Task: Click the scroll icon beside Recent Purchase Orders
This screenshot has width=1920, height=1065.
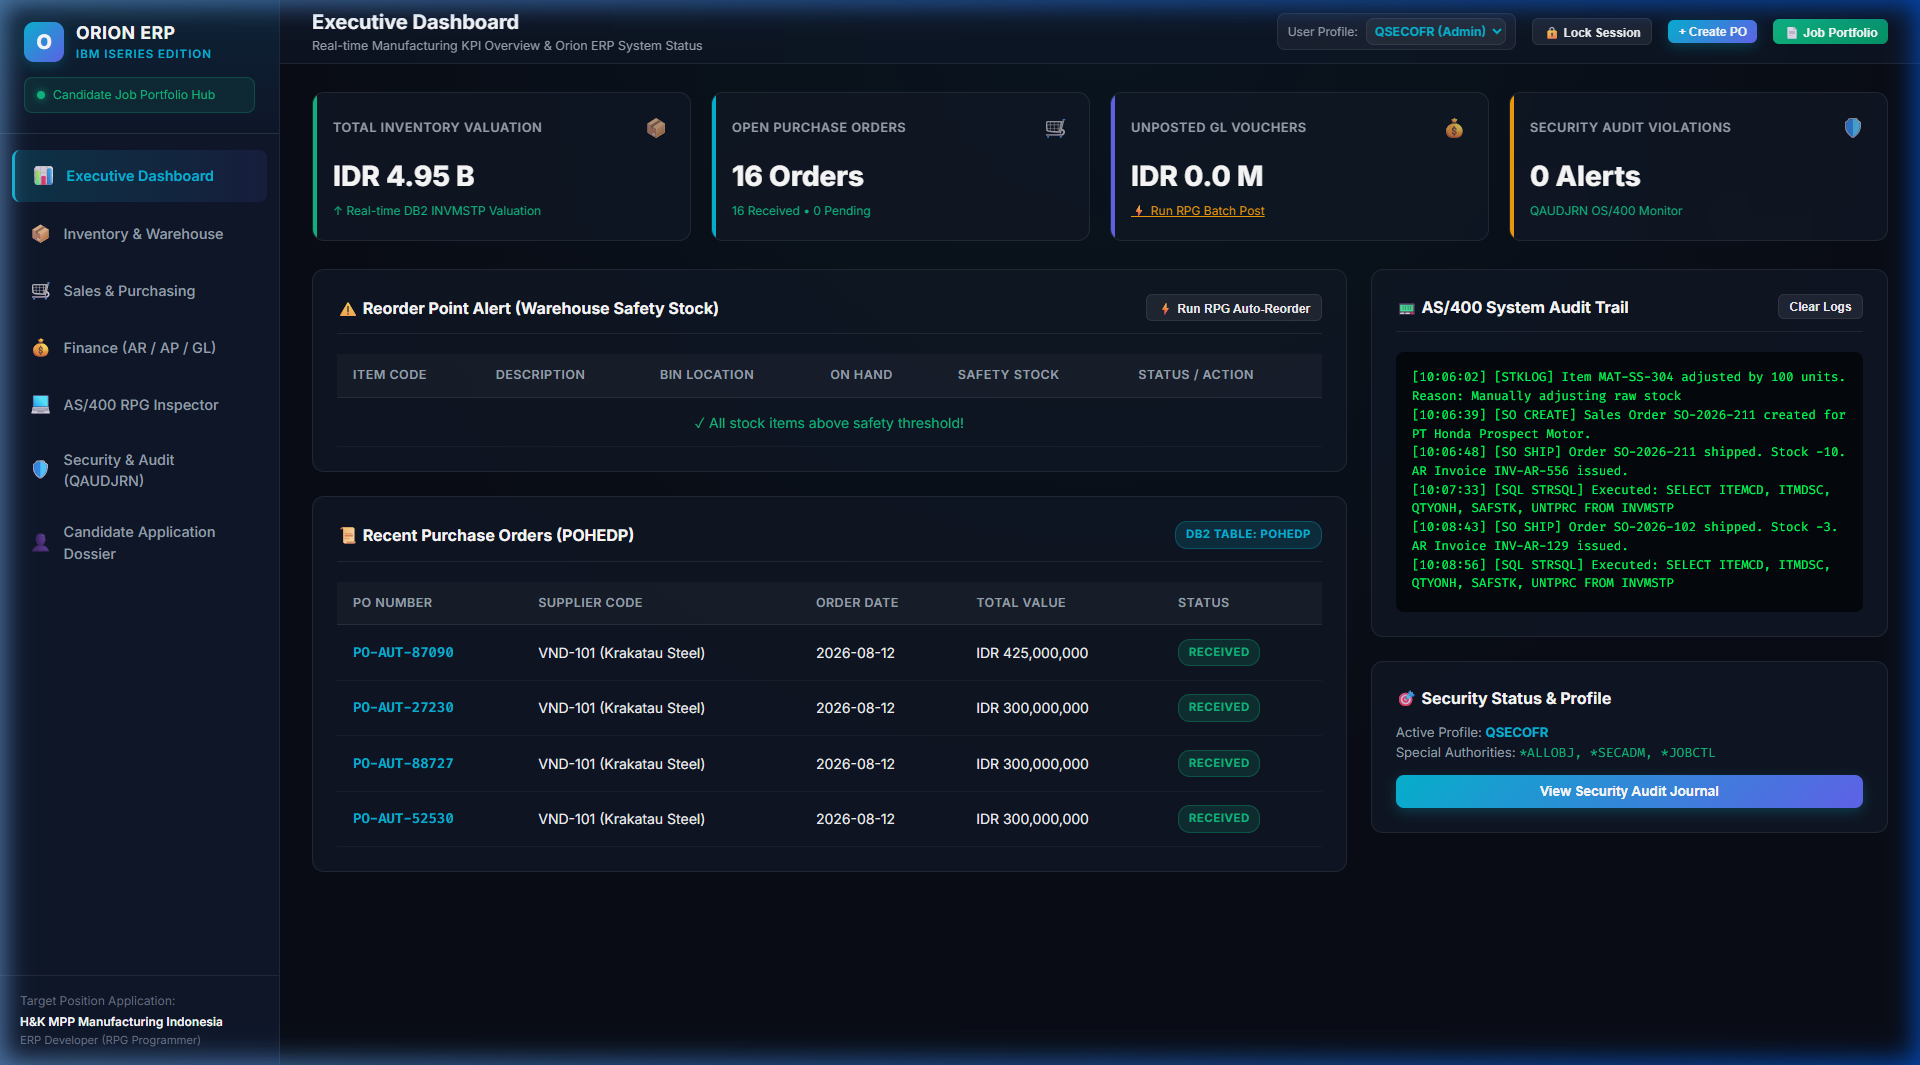Action: pyautogui.click(x=348, y=536)
